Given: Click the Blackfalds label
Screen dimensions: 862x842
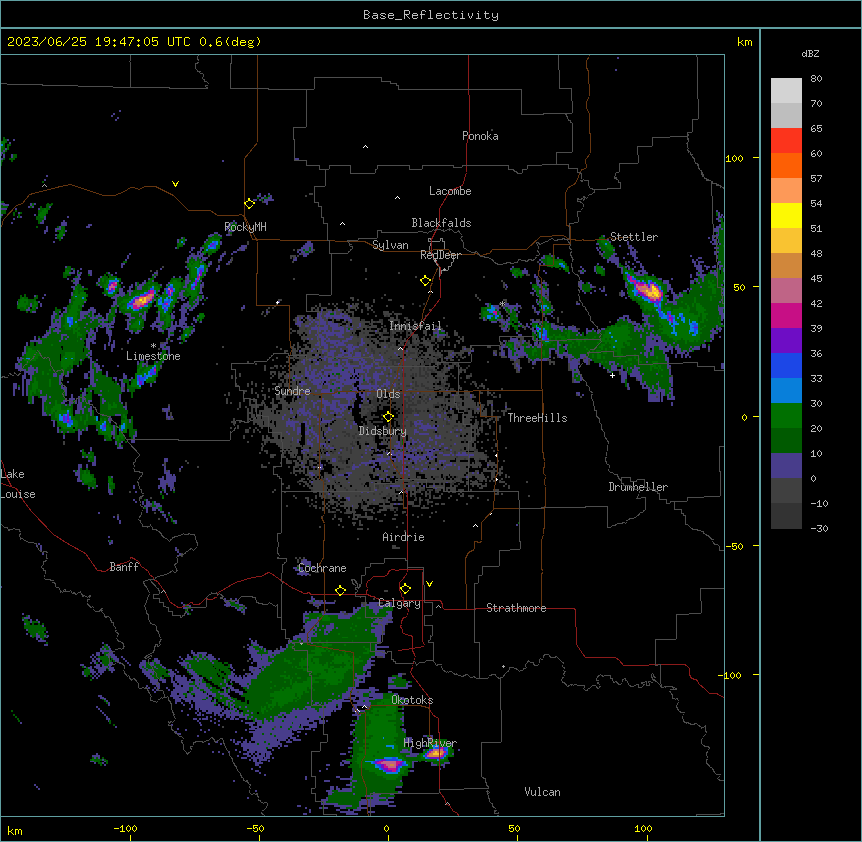Looking at the screenshot, I should click(441, 223).
